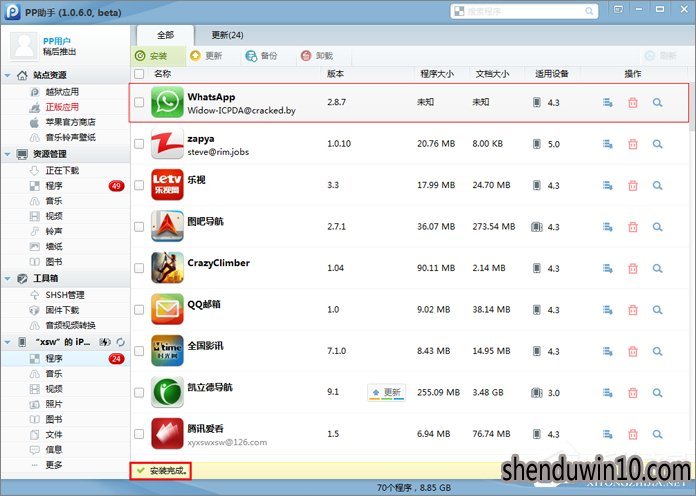Click the search programs field
Screen dimensions: 696x496
click(x=524, y=11)
